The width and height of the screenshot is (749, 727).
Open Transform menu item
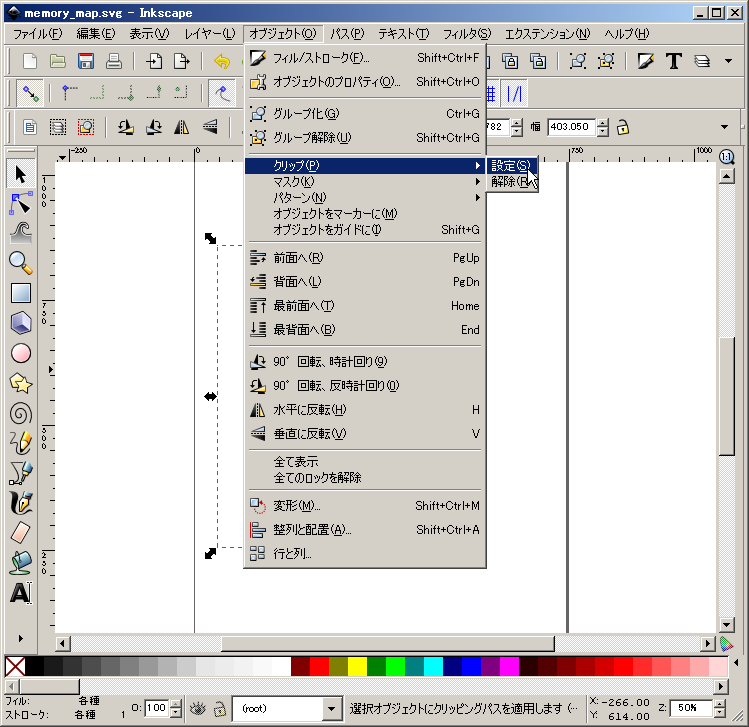365,506
